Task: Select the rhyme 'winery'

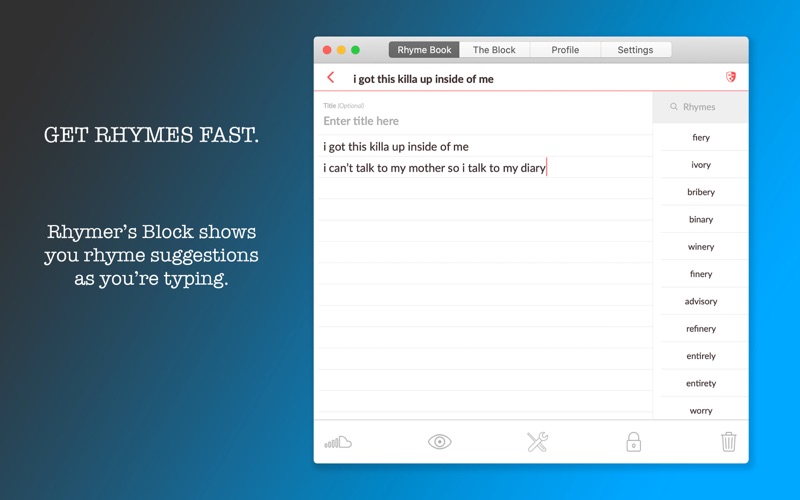Action: tap(701, 246)
